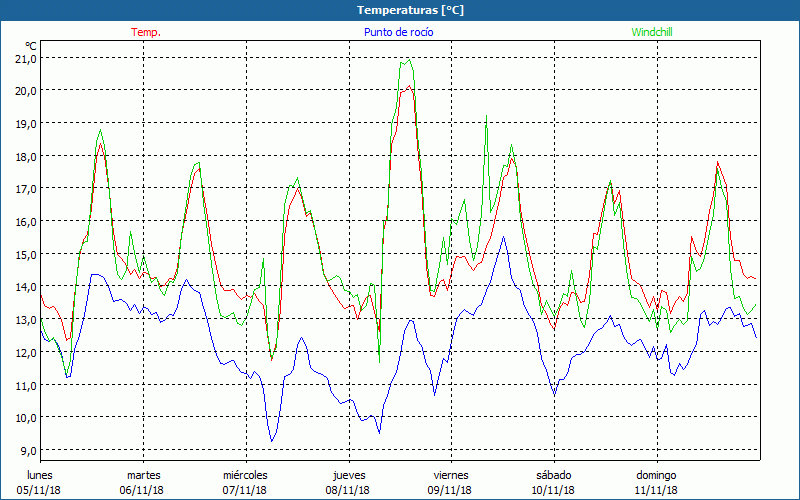Click the '°C' unit label on the axis

point(31,46)
